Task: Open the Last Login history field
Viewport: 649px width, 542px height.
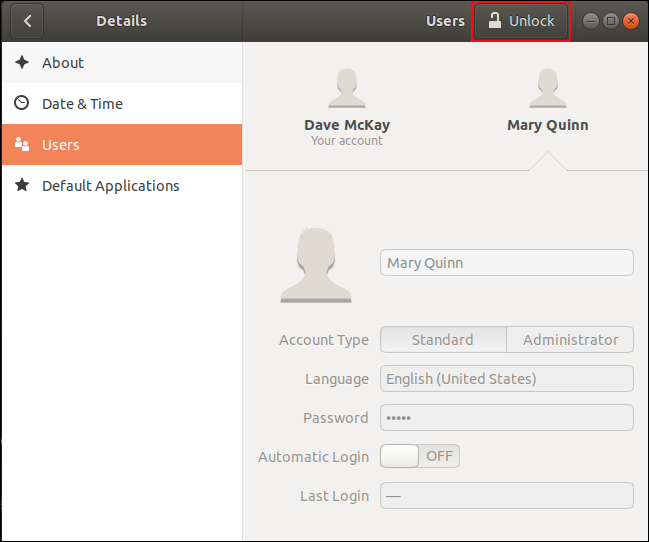Action: [507, 495]
